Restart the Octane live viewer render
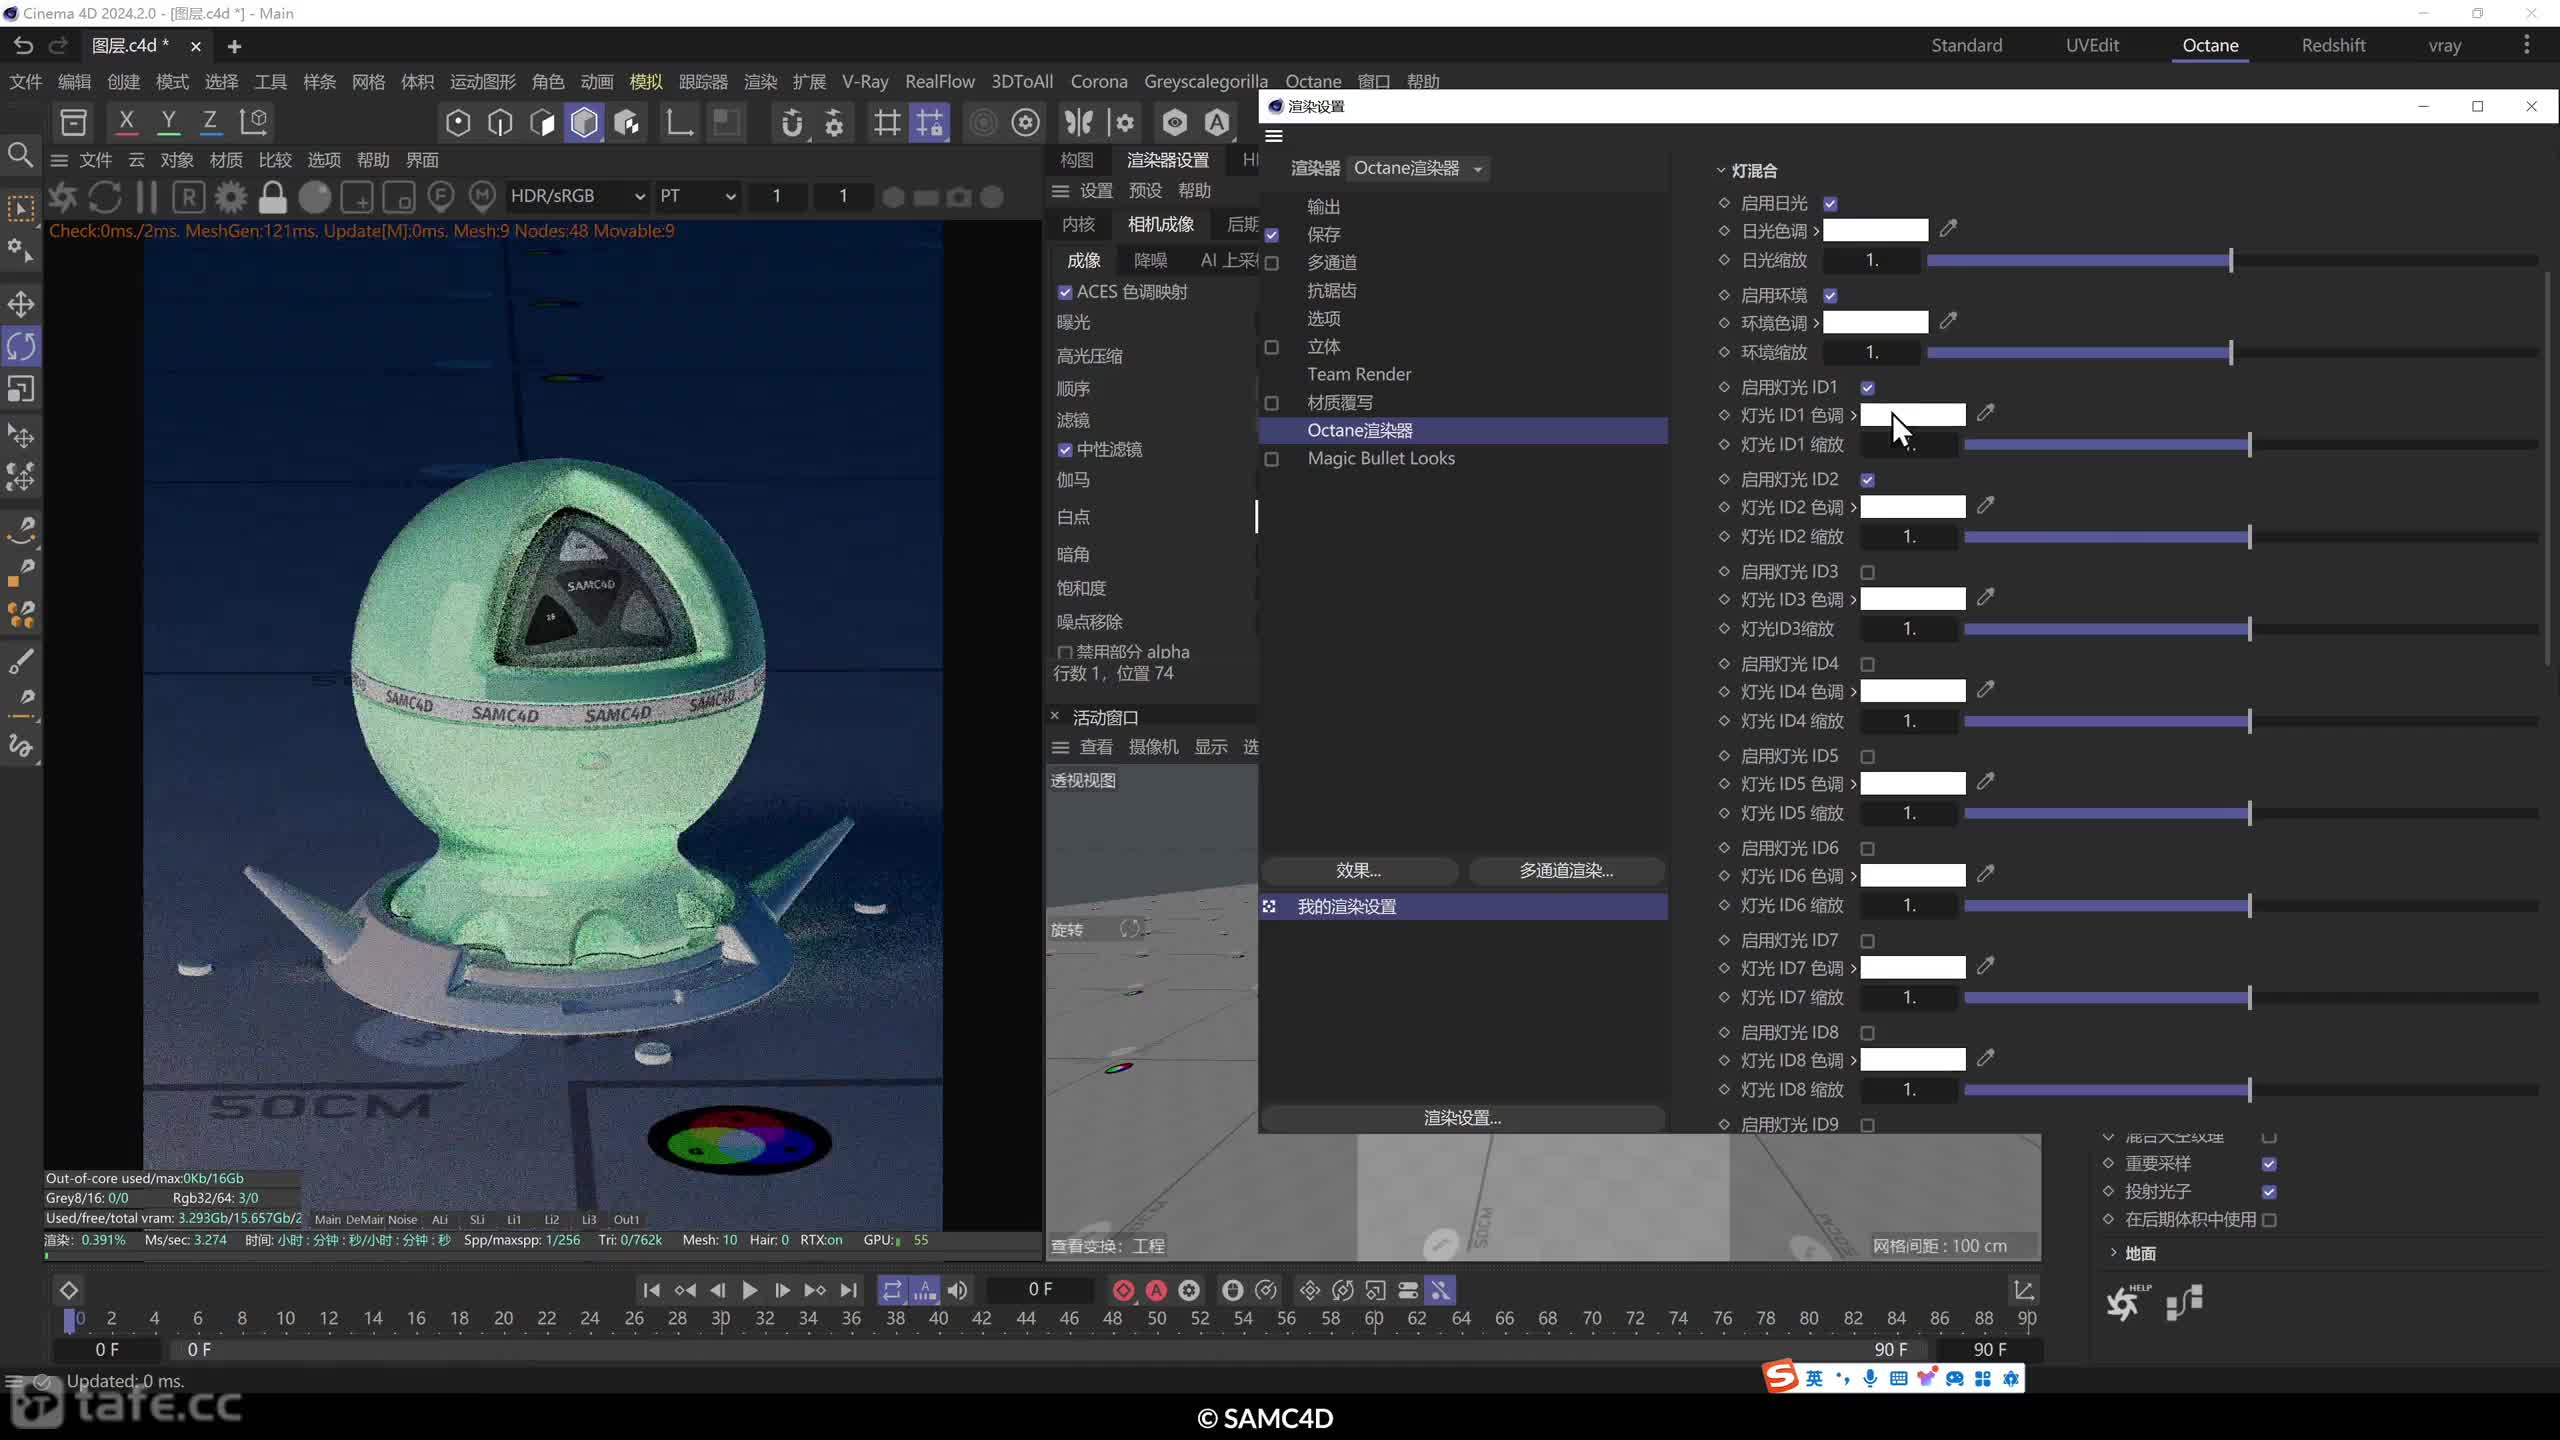Screen dimensions: 2560x1440 click(105, 197)
